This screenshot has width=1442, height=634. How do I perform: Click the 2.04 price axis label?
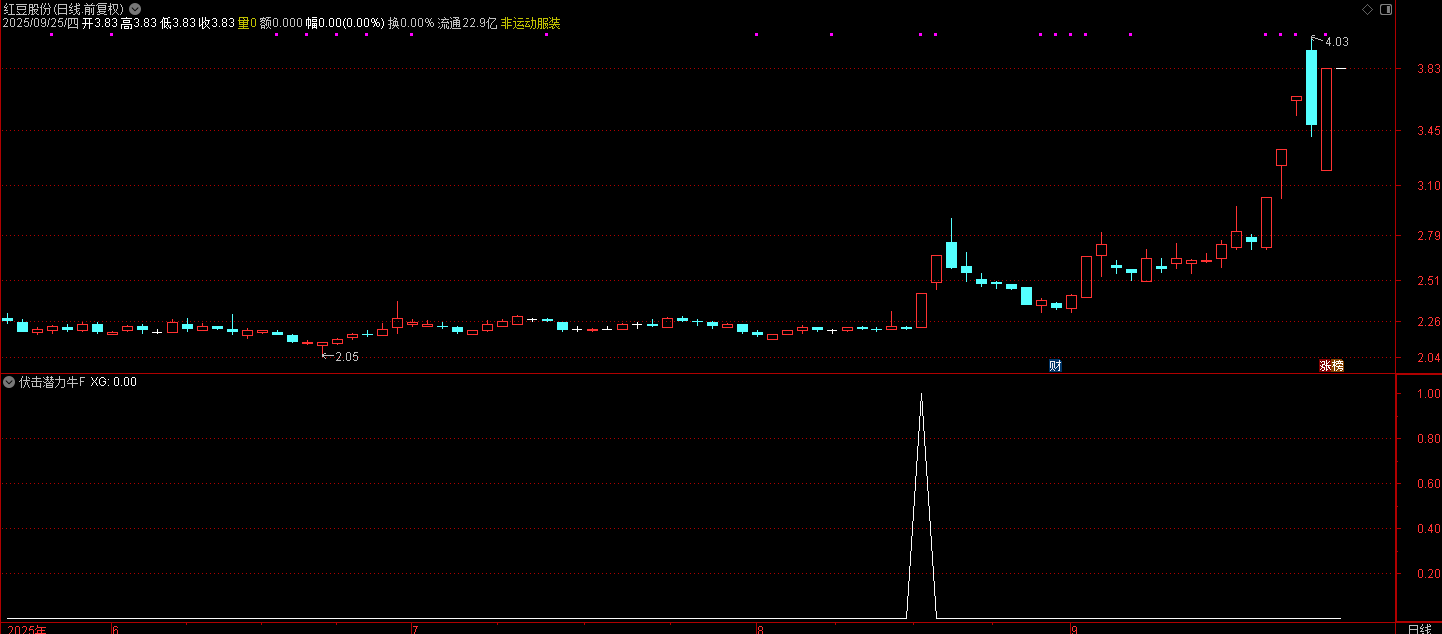tap(1427, 357)
